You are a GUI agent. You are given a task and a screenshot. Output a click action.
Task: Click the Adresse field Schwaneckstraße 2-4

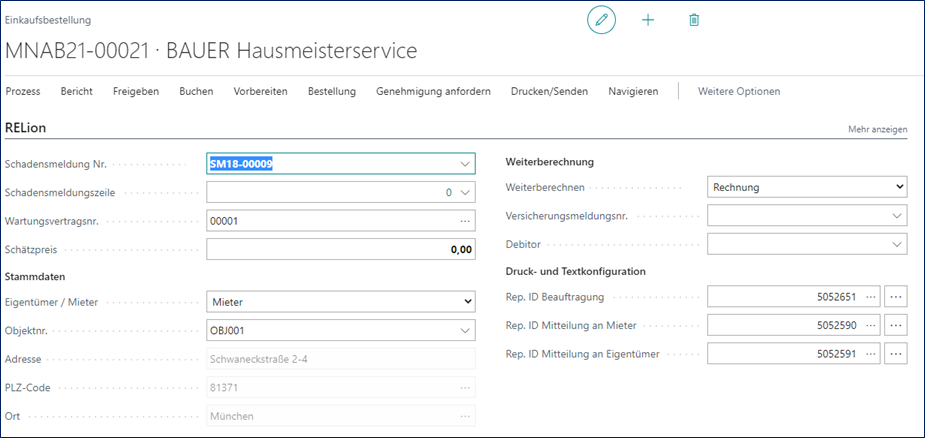(340, 359)
